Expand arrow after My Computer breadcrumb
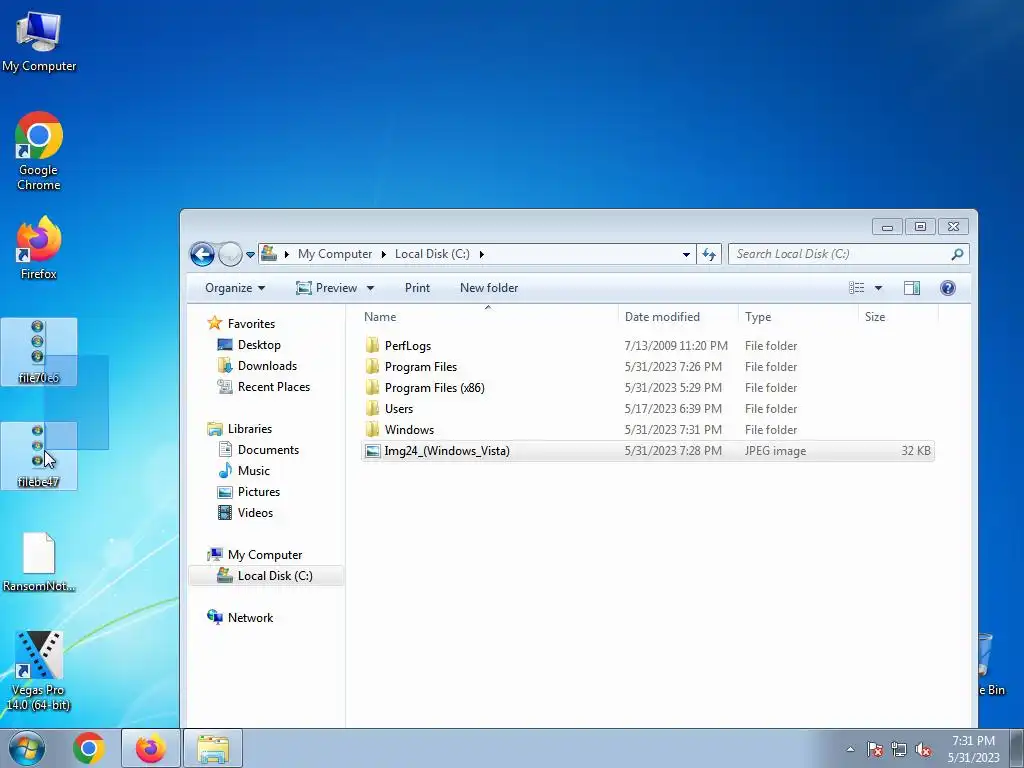 pyautogui.click(x=384, y=254)
